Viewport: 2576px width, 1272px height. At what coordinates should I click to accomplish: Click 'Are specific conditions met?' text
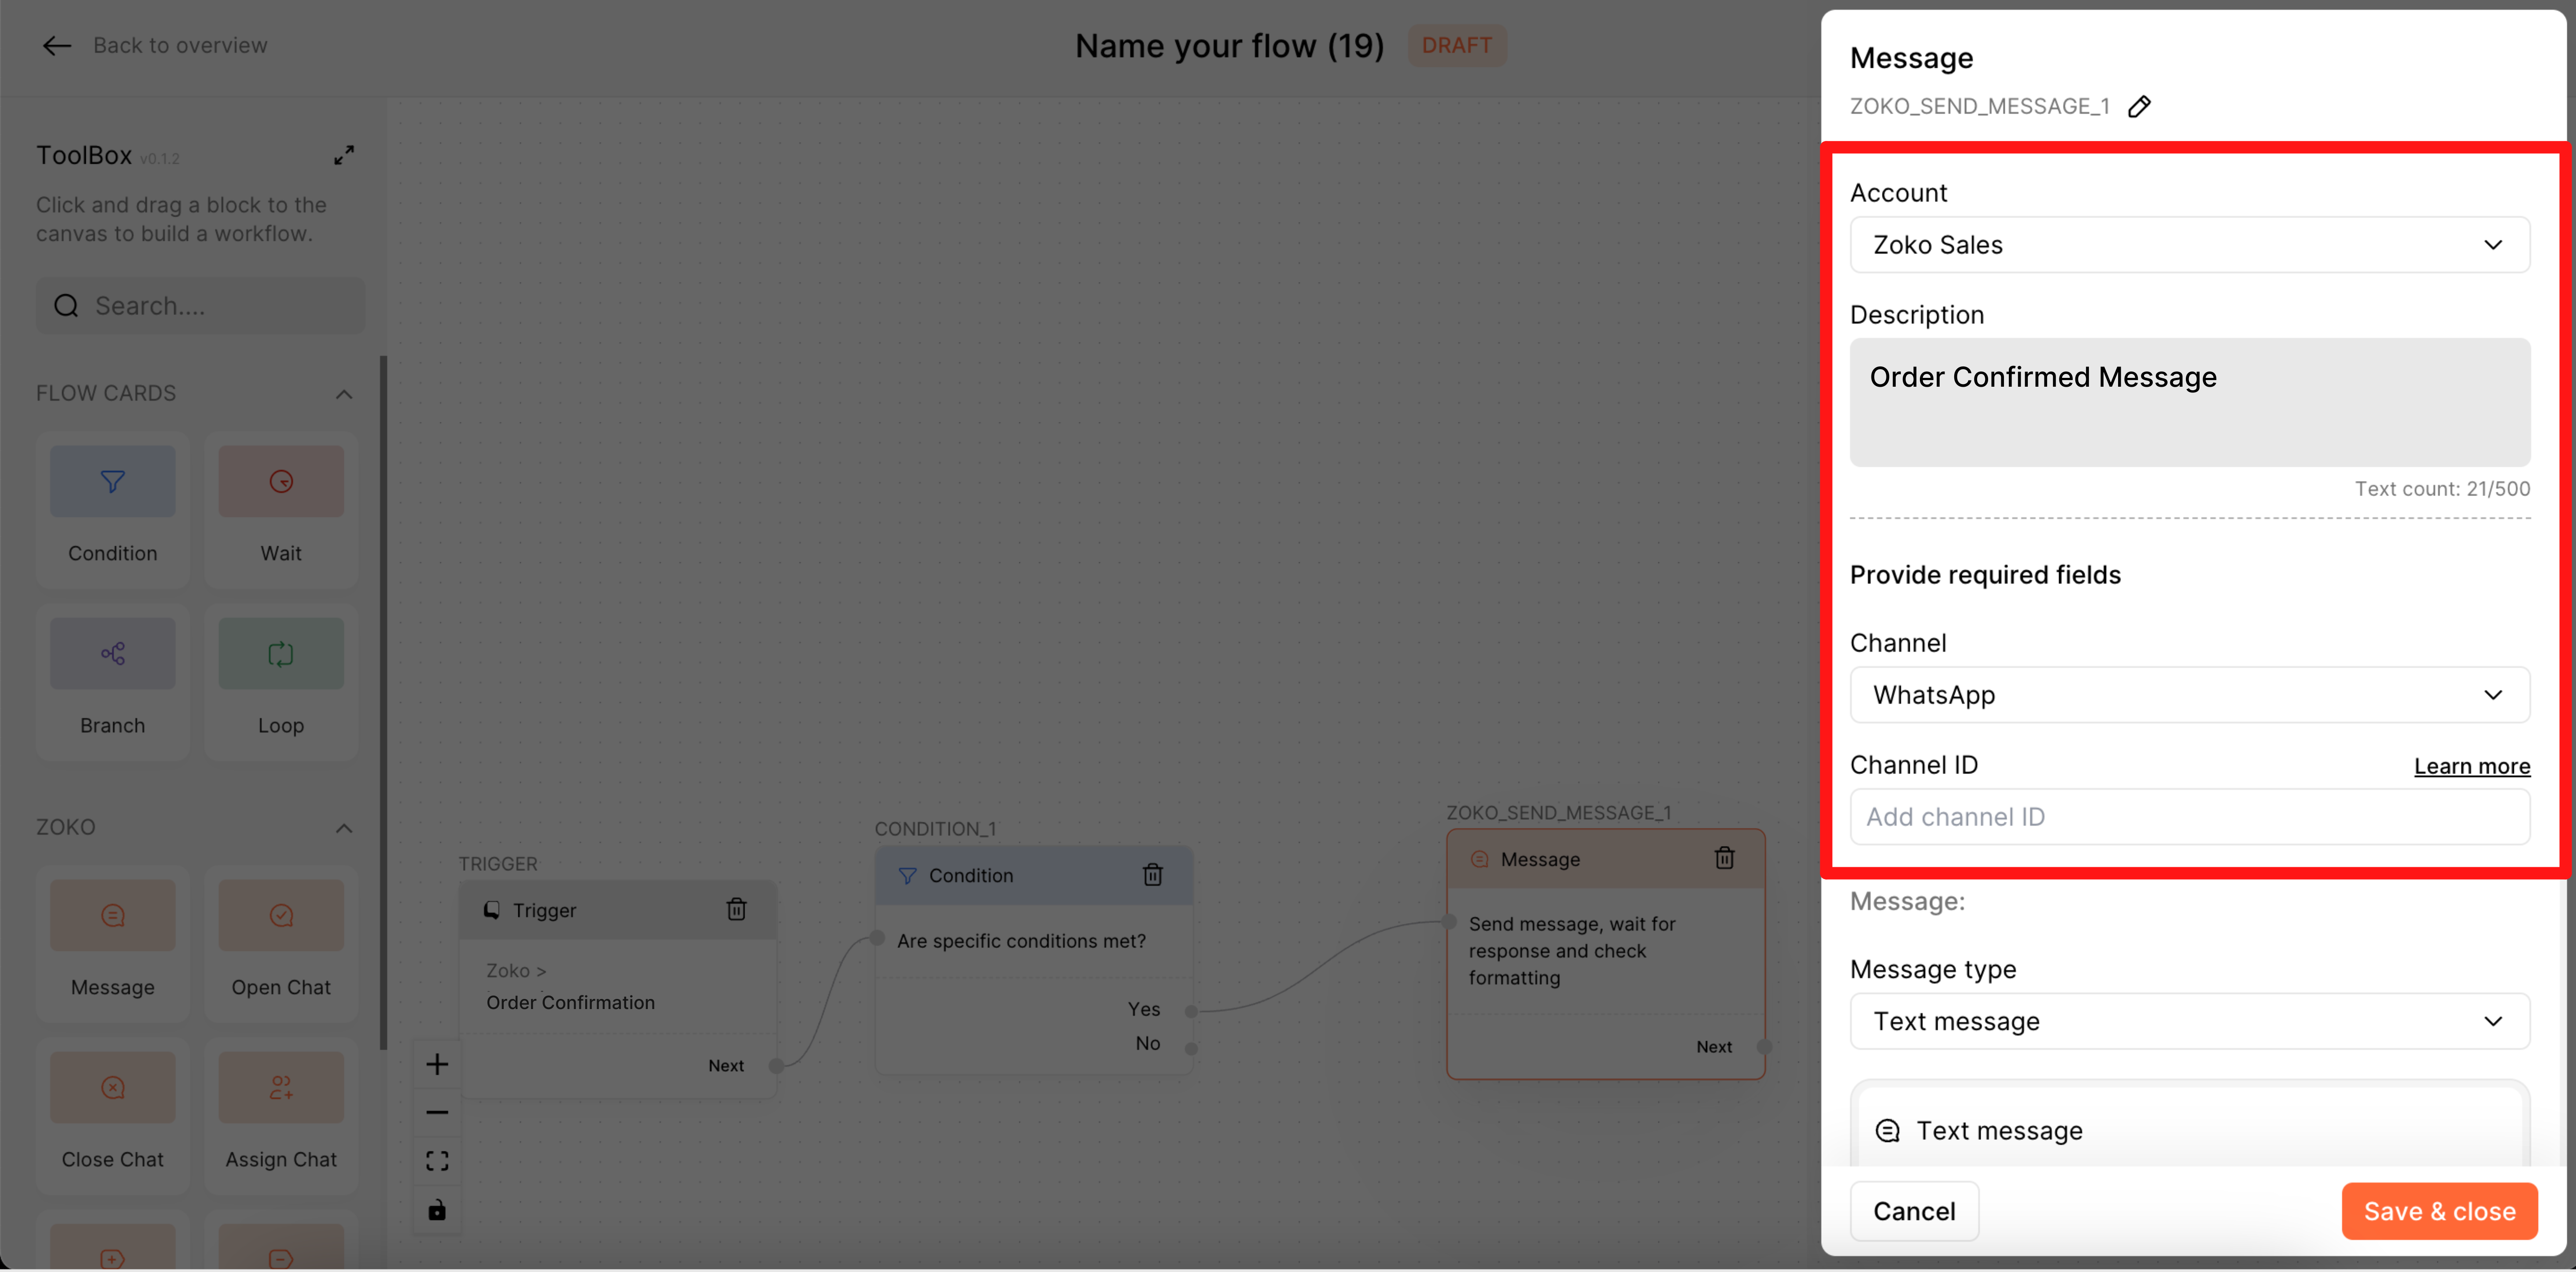(1021, 941)
